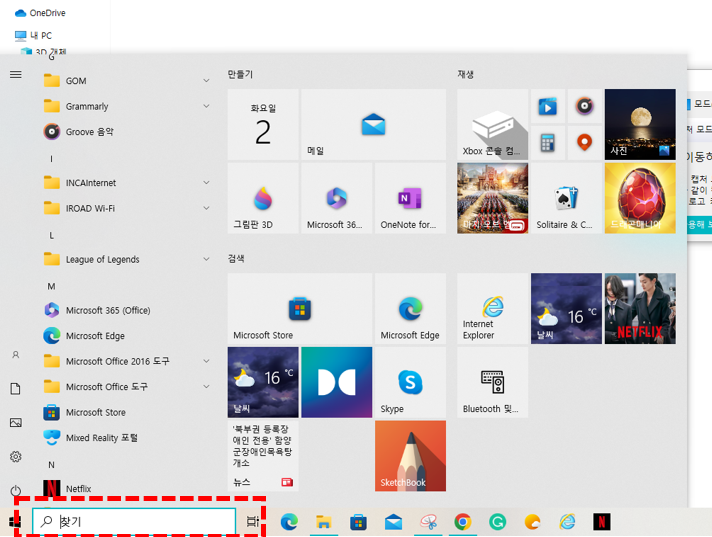The image size is (712, 537).
Task: Open the Calculator small tile
Action: 548,143
